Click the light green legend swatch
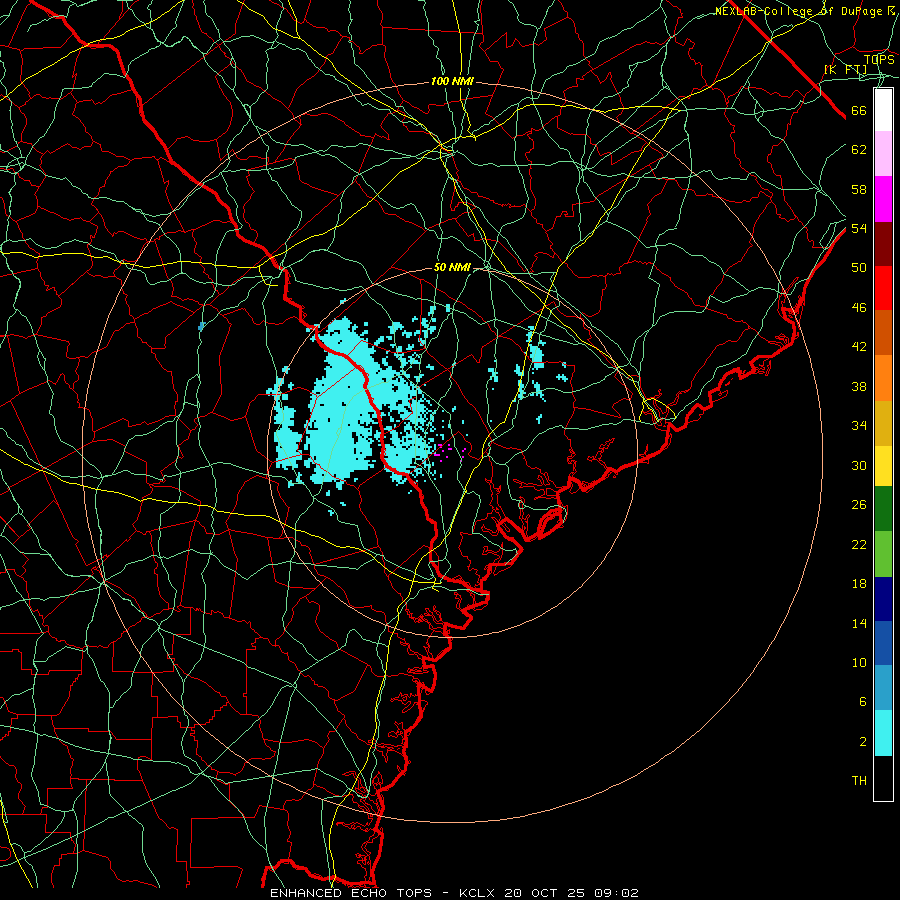Image resolution: width=900 pixels, height=900 pixels. pos(883,553)
